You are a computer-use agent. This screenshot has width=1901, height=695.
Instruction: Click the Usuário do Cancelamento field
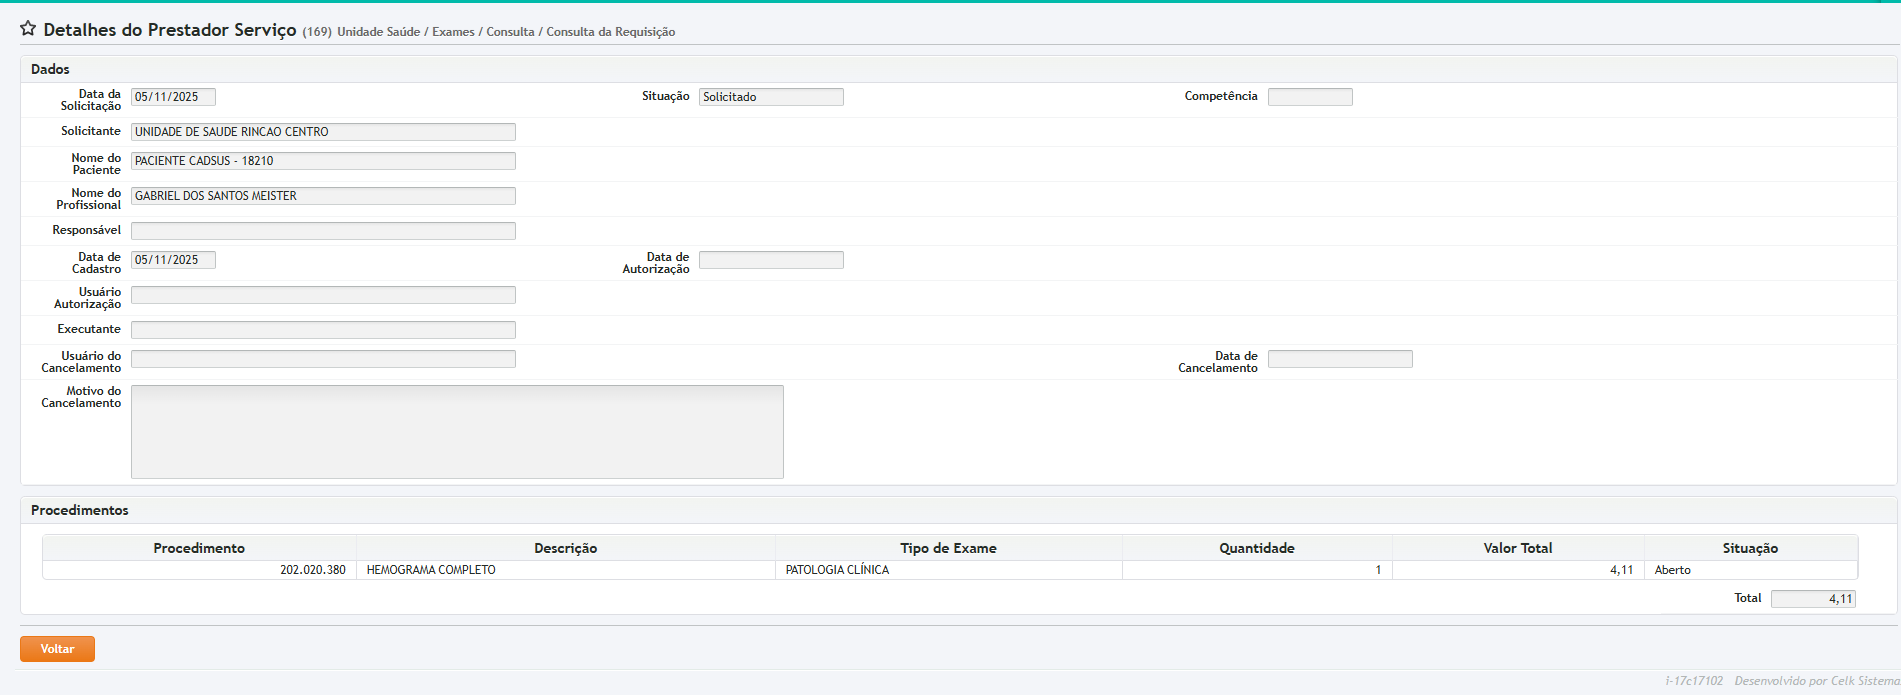[x=323, y=359]
